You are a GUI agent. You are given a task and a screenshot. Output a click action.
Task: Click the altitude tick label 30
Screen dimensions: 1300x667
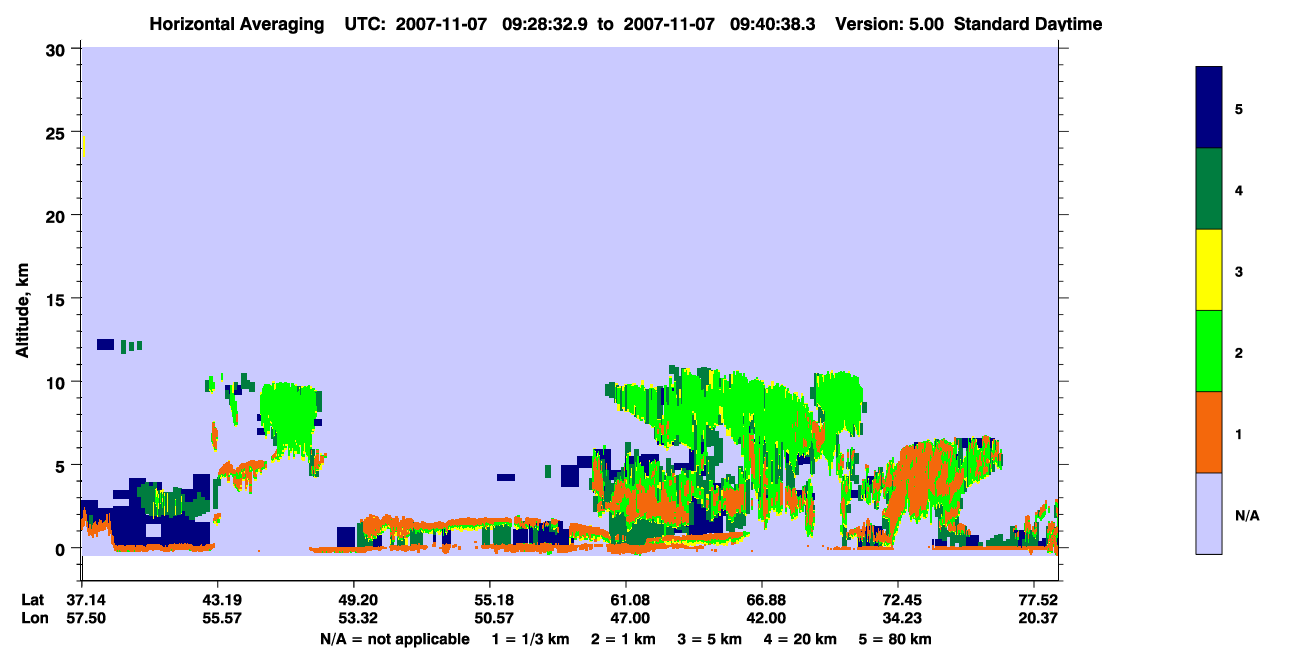tap(58, 49)
